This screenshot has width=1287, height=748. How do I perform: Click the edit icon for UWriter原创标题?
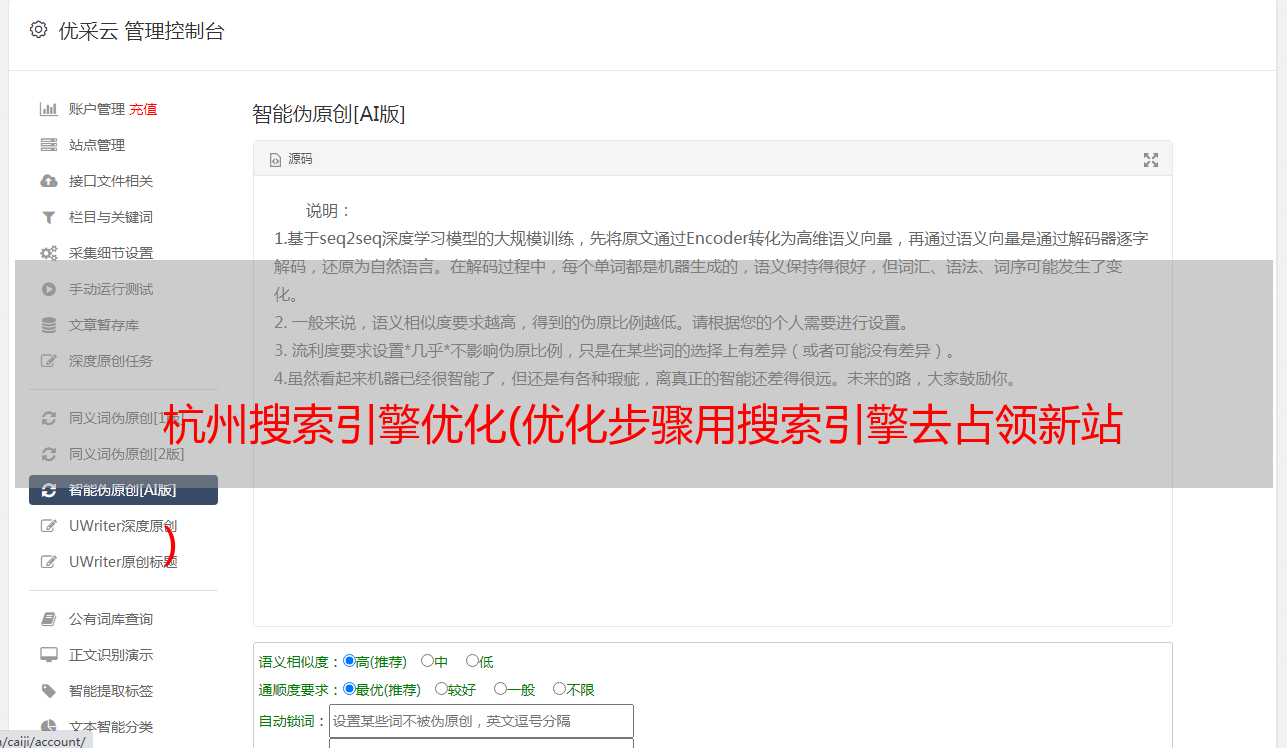click(48, 562)
